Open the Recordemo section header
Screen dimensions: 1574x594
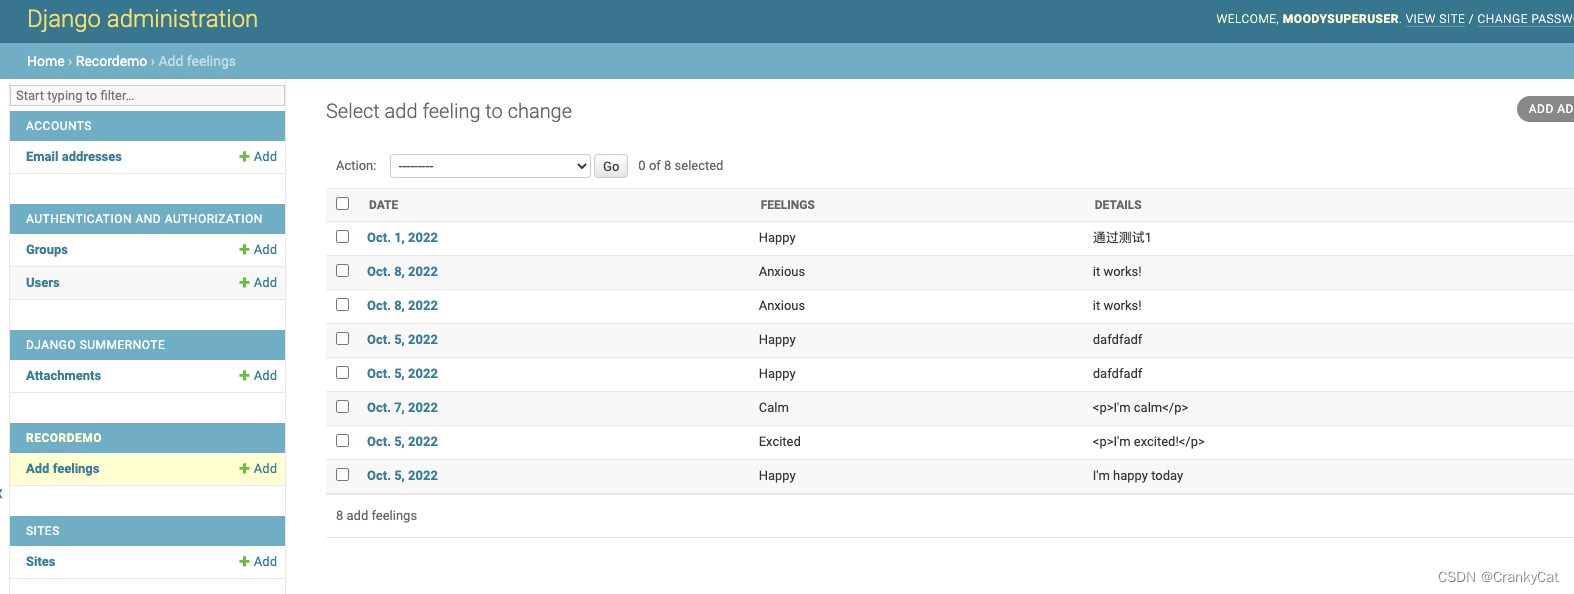pos(64,438)
